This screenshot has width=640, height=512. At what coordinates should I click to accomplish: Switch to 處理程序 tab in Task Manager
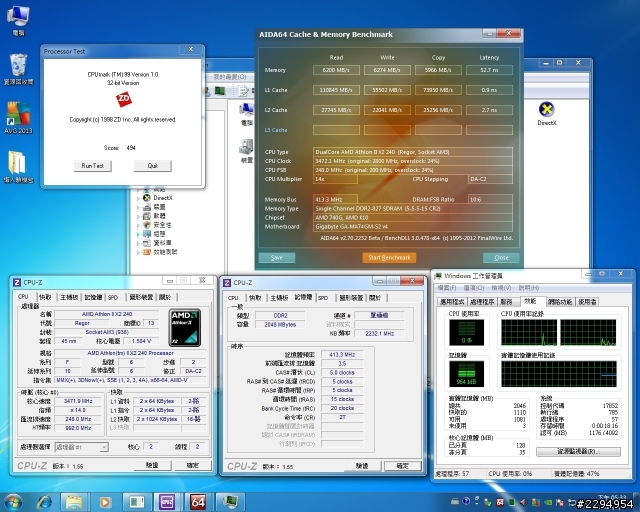point(482,302)
